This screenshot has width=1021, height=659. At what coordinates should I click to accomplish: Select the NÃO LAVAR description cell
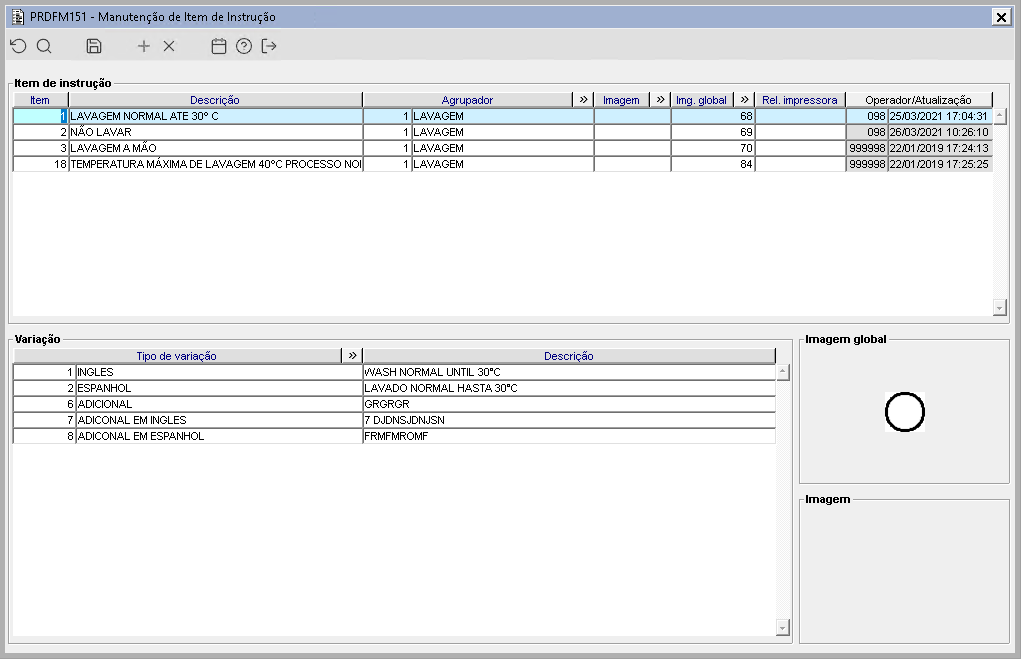click(x=215, y=132)
